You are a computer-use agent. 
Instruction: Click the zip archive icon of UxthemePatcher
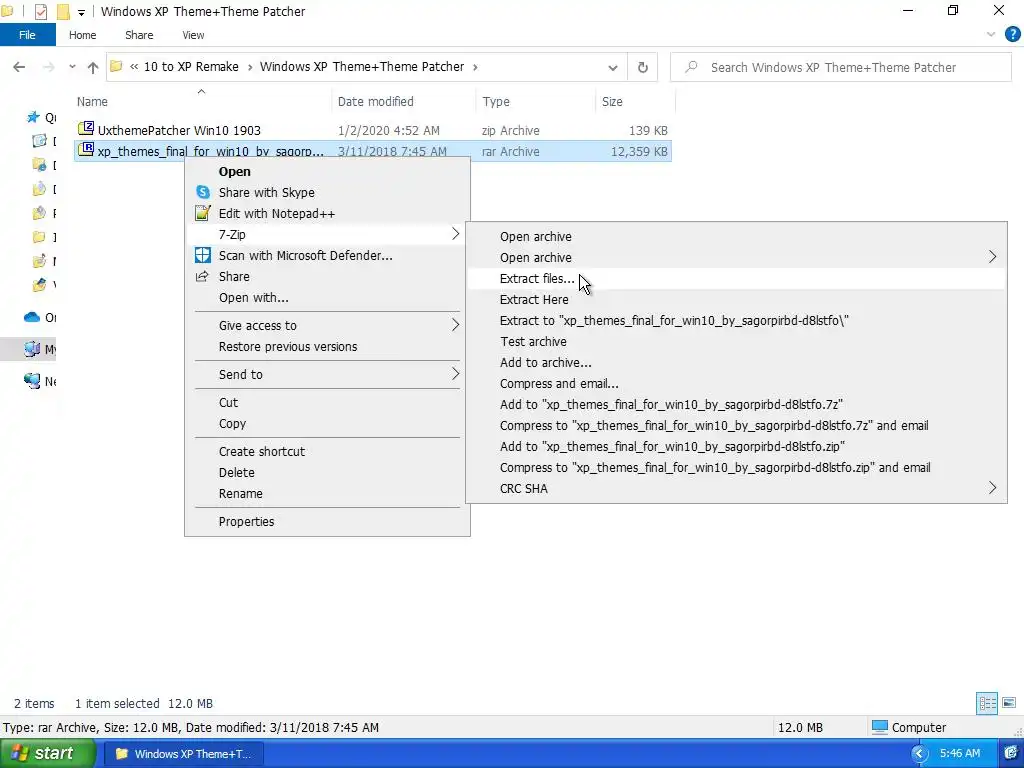86,129
